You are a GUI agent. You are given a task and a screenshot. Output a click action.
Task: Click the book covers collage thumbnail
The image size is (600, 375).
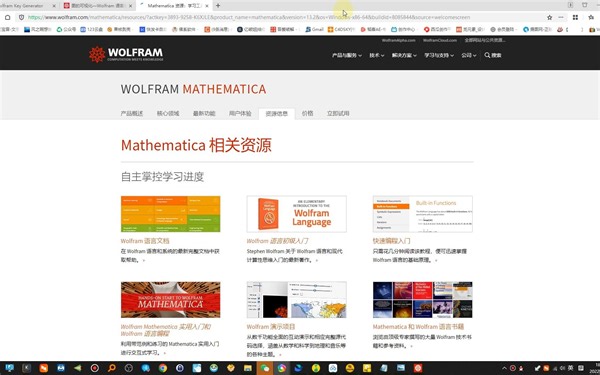[x=423, y=300]
